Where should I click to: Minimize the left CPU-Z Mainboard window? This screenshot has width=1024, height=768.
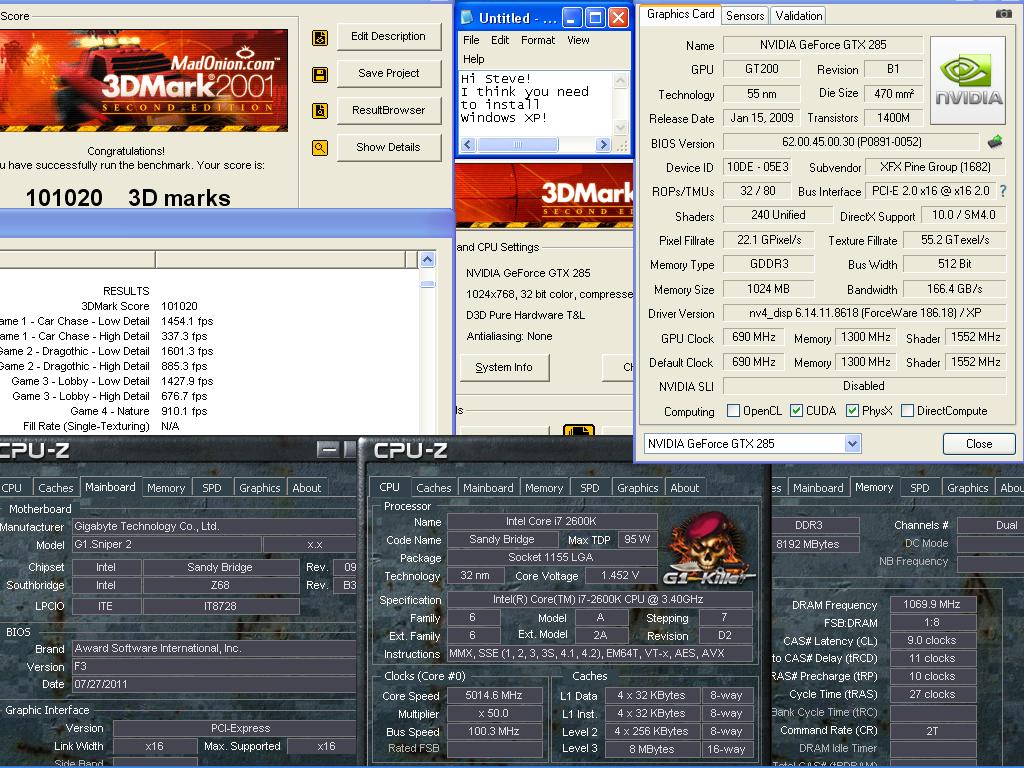click(327, 449)
